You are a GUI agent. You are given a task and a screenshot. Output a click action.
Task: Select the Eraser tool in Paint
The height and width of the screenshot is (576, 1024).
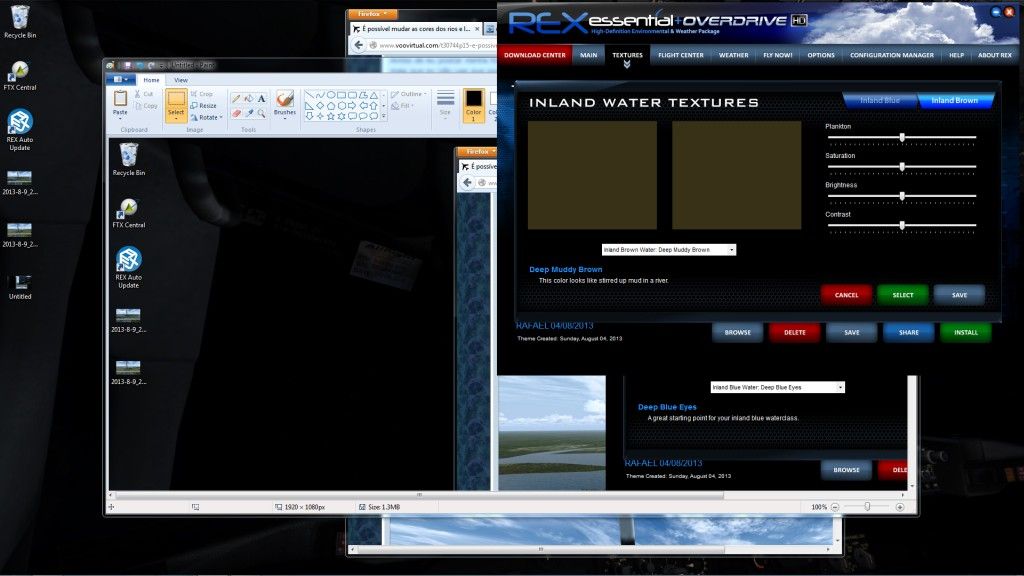coord(236,113)
